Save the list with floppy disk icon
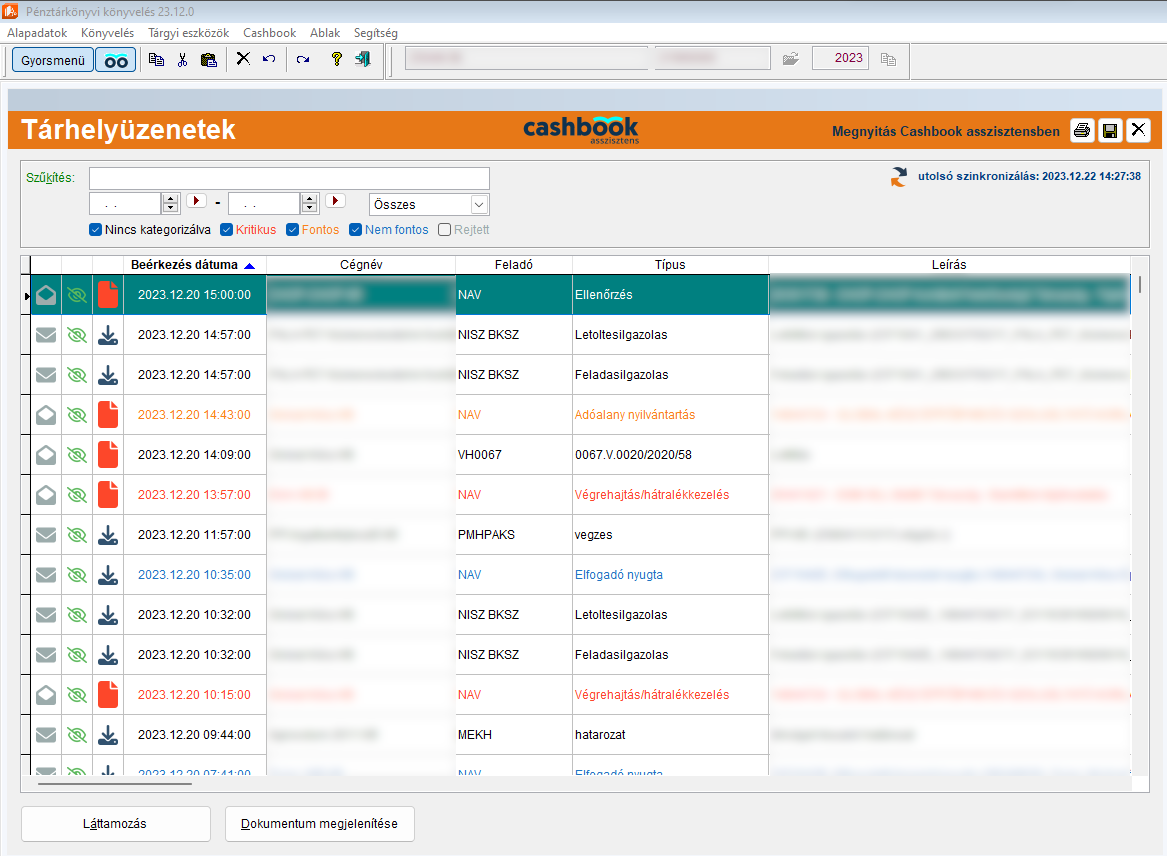Screen dimensions: 1167x856 pyautogui.click(x=1110, y=130)
